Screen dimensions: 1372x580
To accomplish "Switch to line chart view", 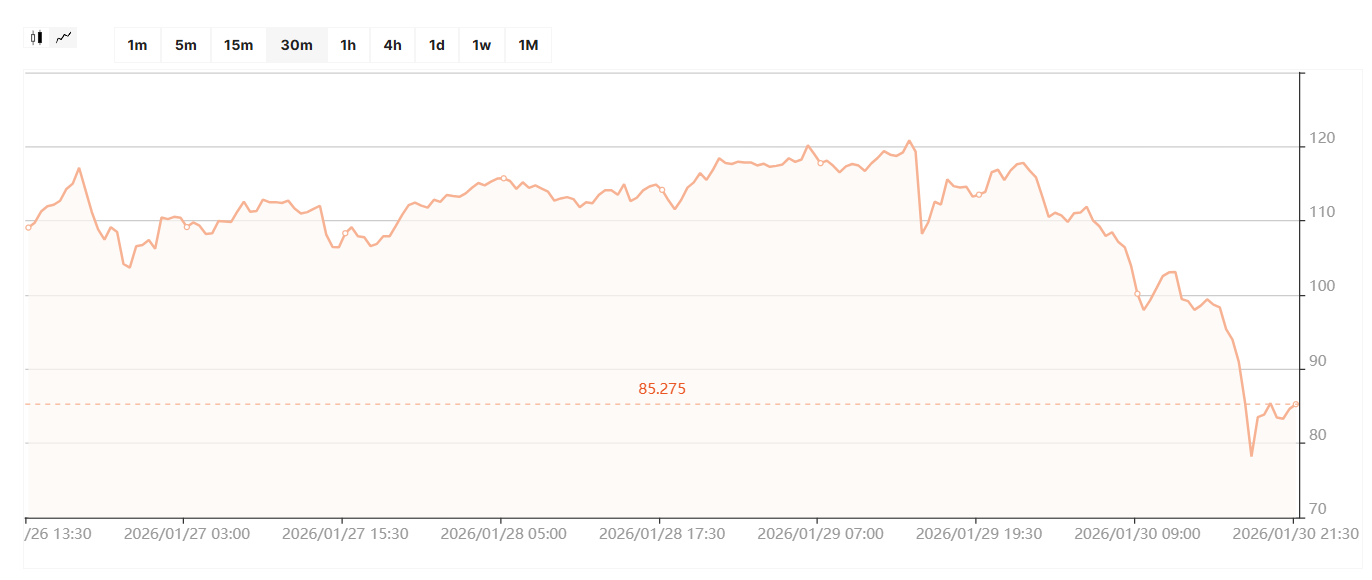I will (x=64, y=38).
